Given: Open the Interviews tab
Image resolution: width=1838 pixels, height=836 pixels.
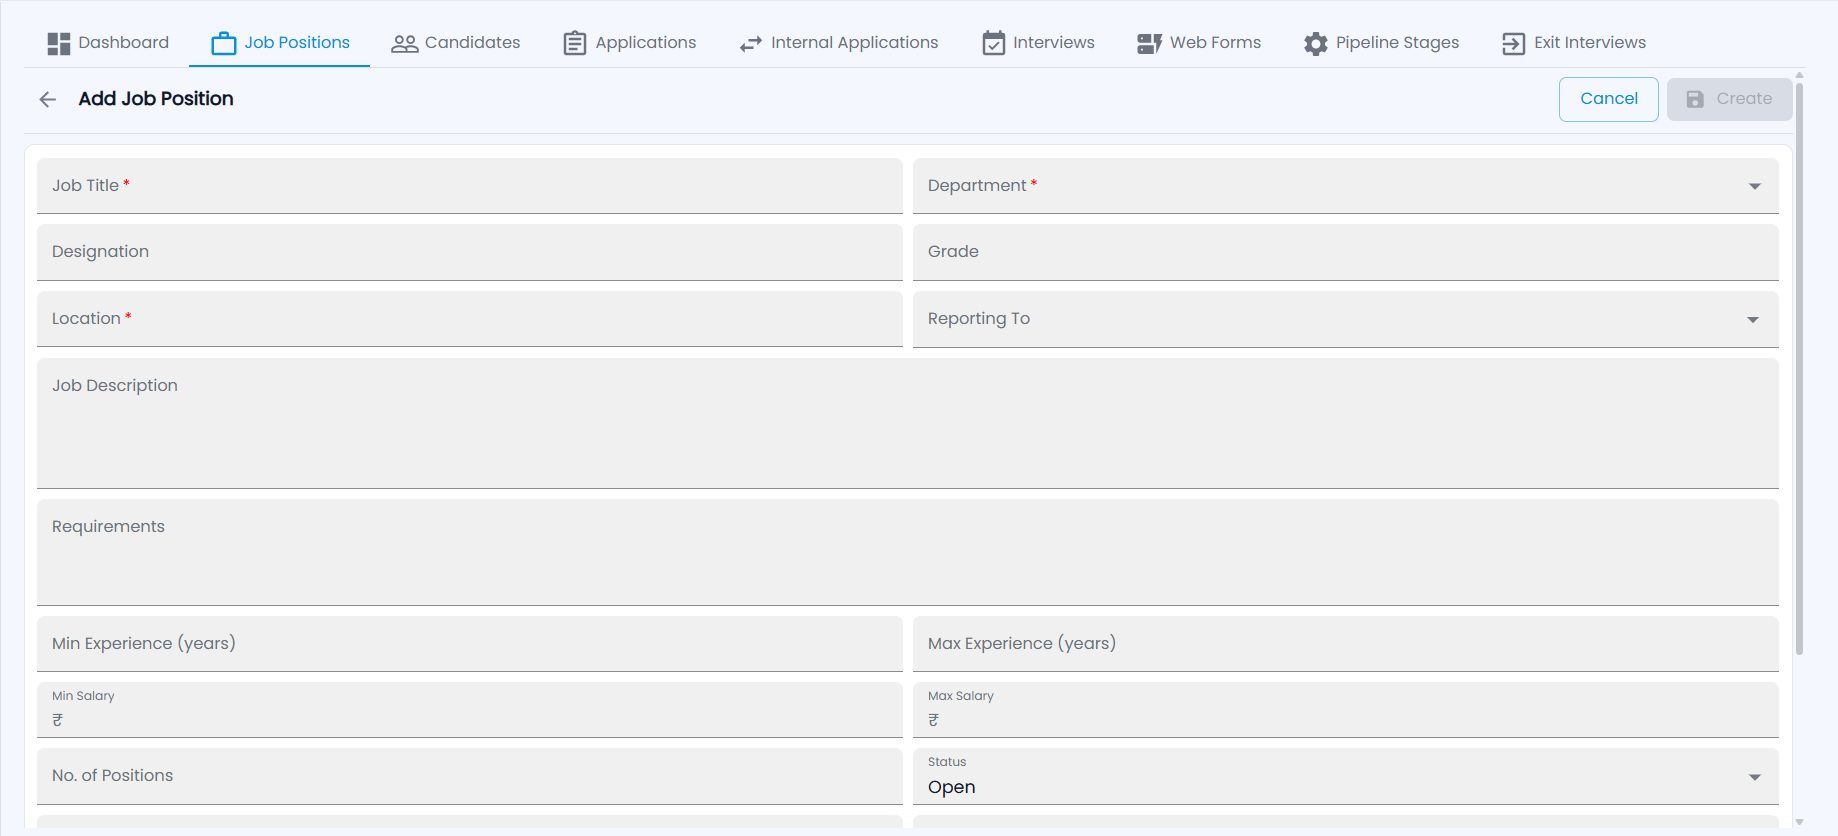Looking at the screenshot, I should tap(1038, 43).
